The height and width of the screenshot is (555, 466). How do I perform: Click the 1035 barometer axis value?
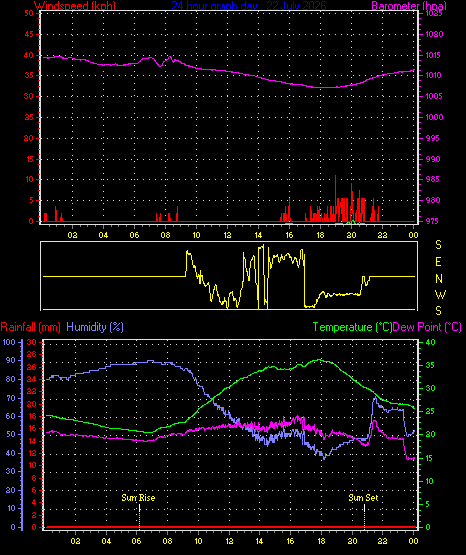434,13
